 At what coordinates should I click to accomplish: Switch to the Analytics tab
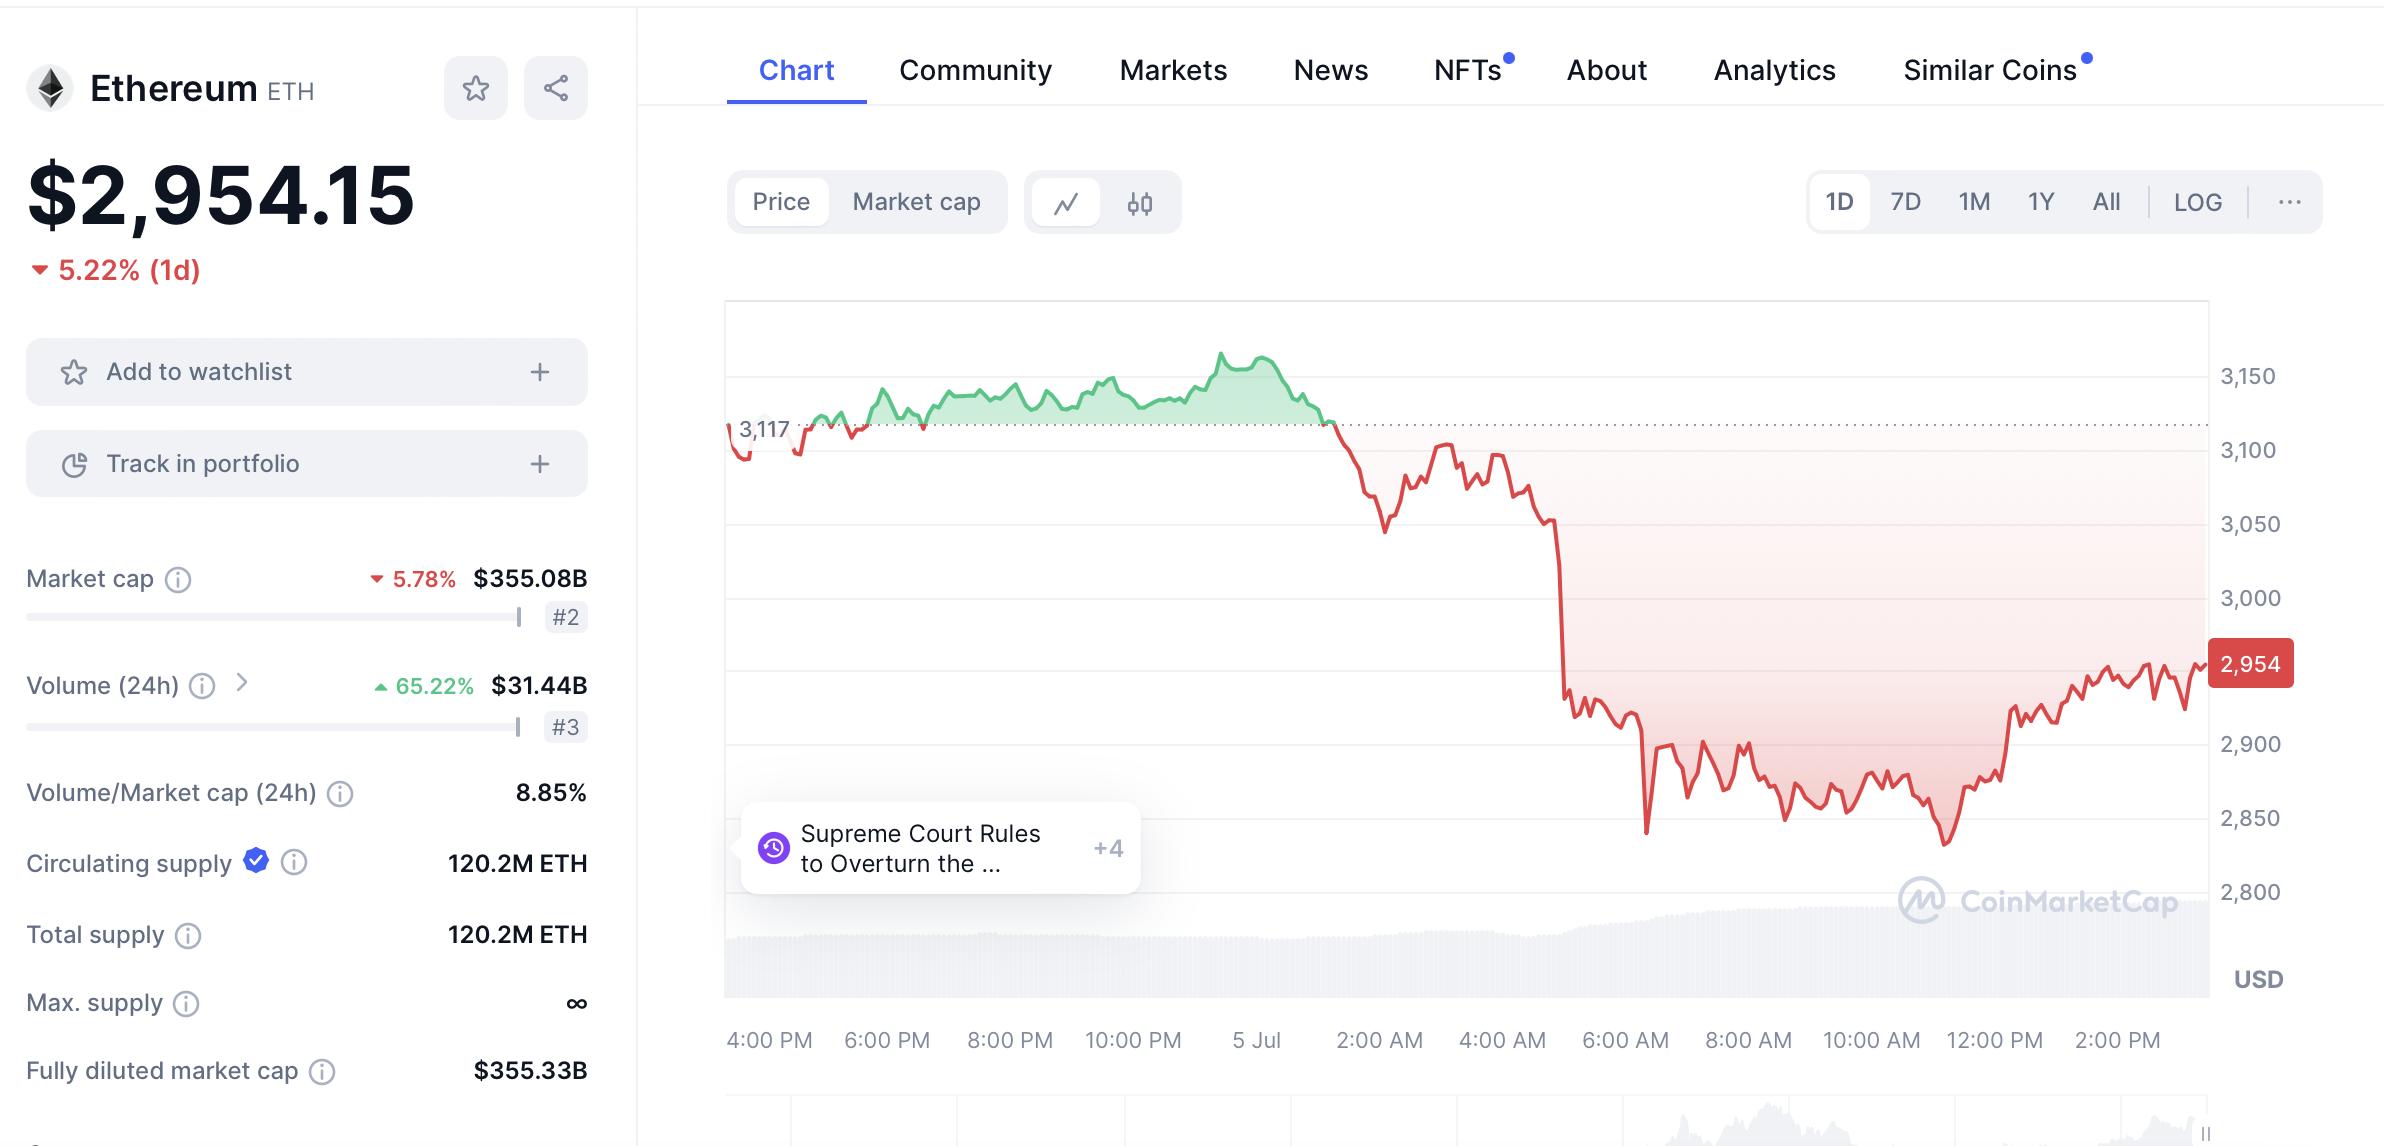pyautogui.click(x=1774, y=70)
